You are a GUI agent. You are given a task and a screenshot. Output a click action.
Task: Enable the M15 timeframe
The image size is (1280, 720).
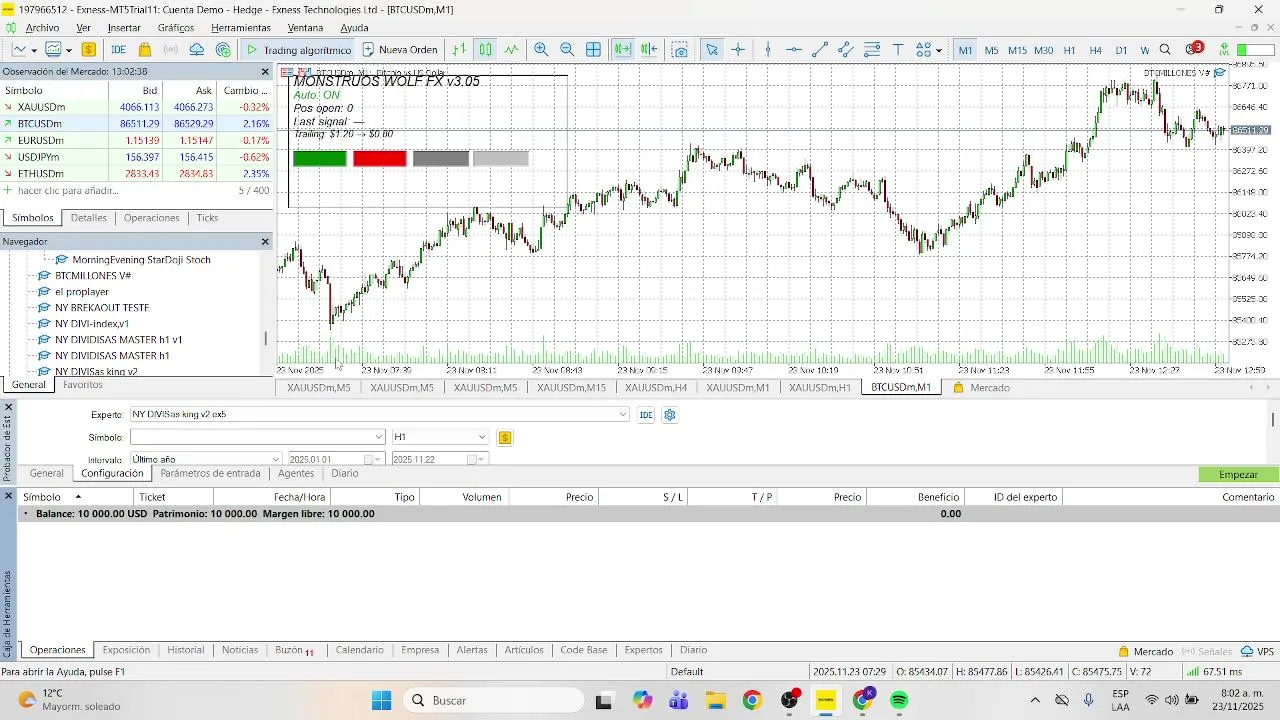click(x=1017, y=50)
